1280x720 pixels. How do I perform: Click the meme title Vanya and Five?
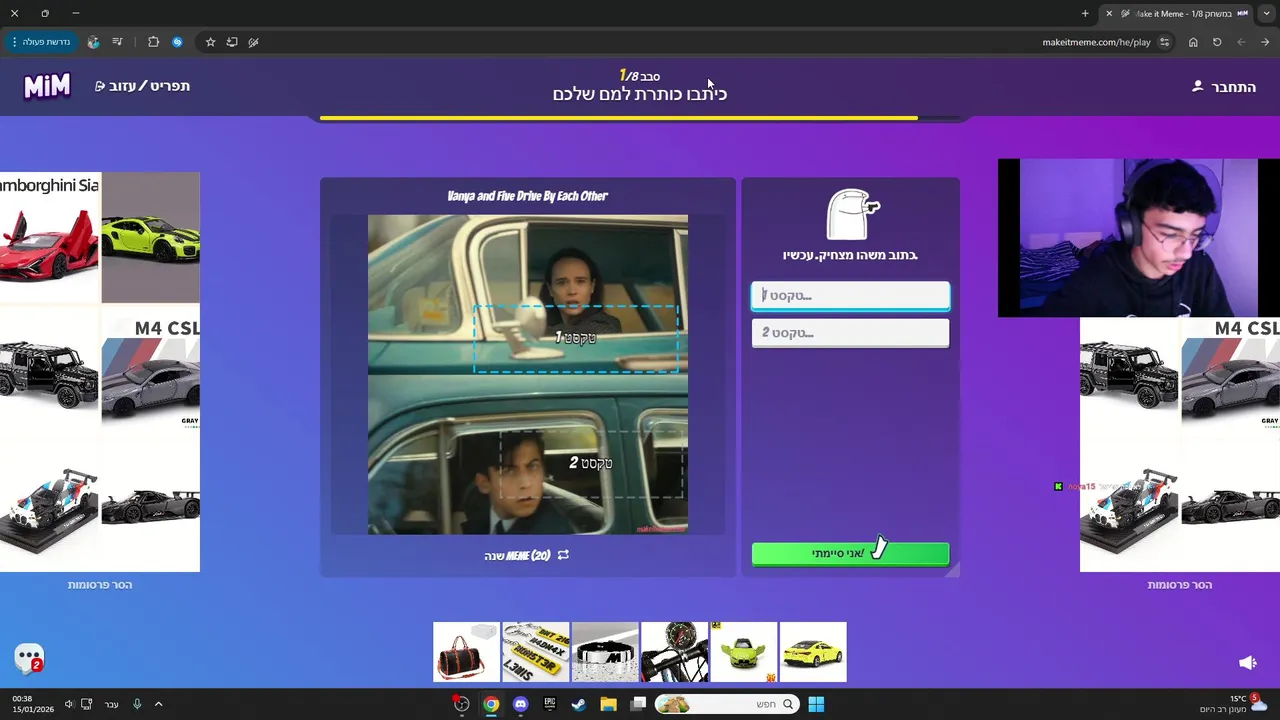tap(527, 196)
